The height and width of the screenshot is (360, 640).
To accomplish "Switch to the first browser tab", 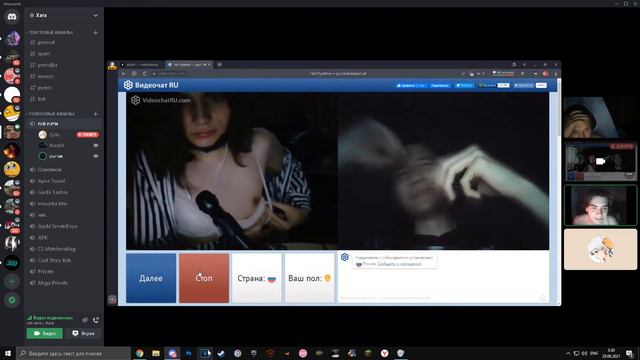I will coord(142,64).
